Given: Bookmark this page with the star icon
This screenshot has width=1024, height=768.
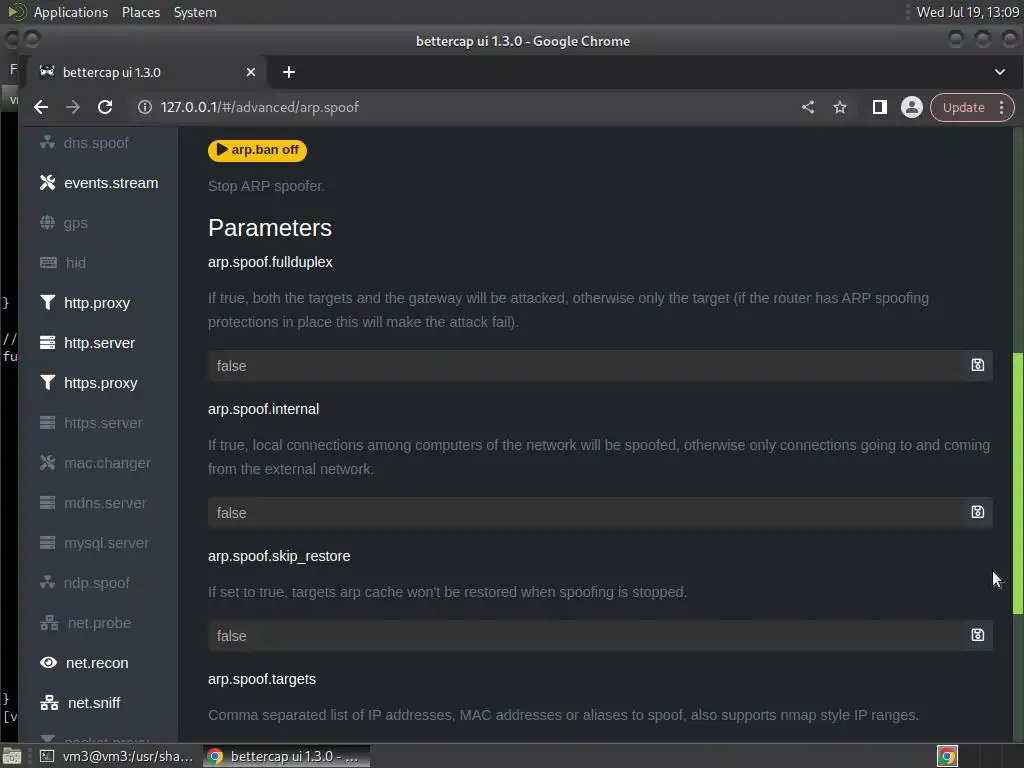Looking at the screenshot, I should pos(839,107).
